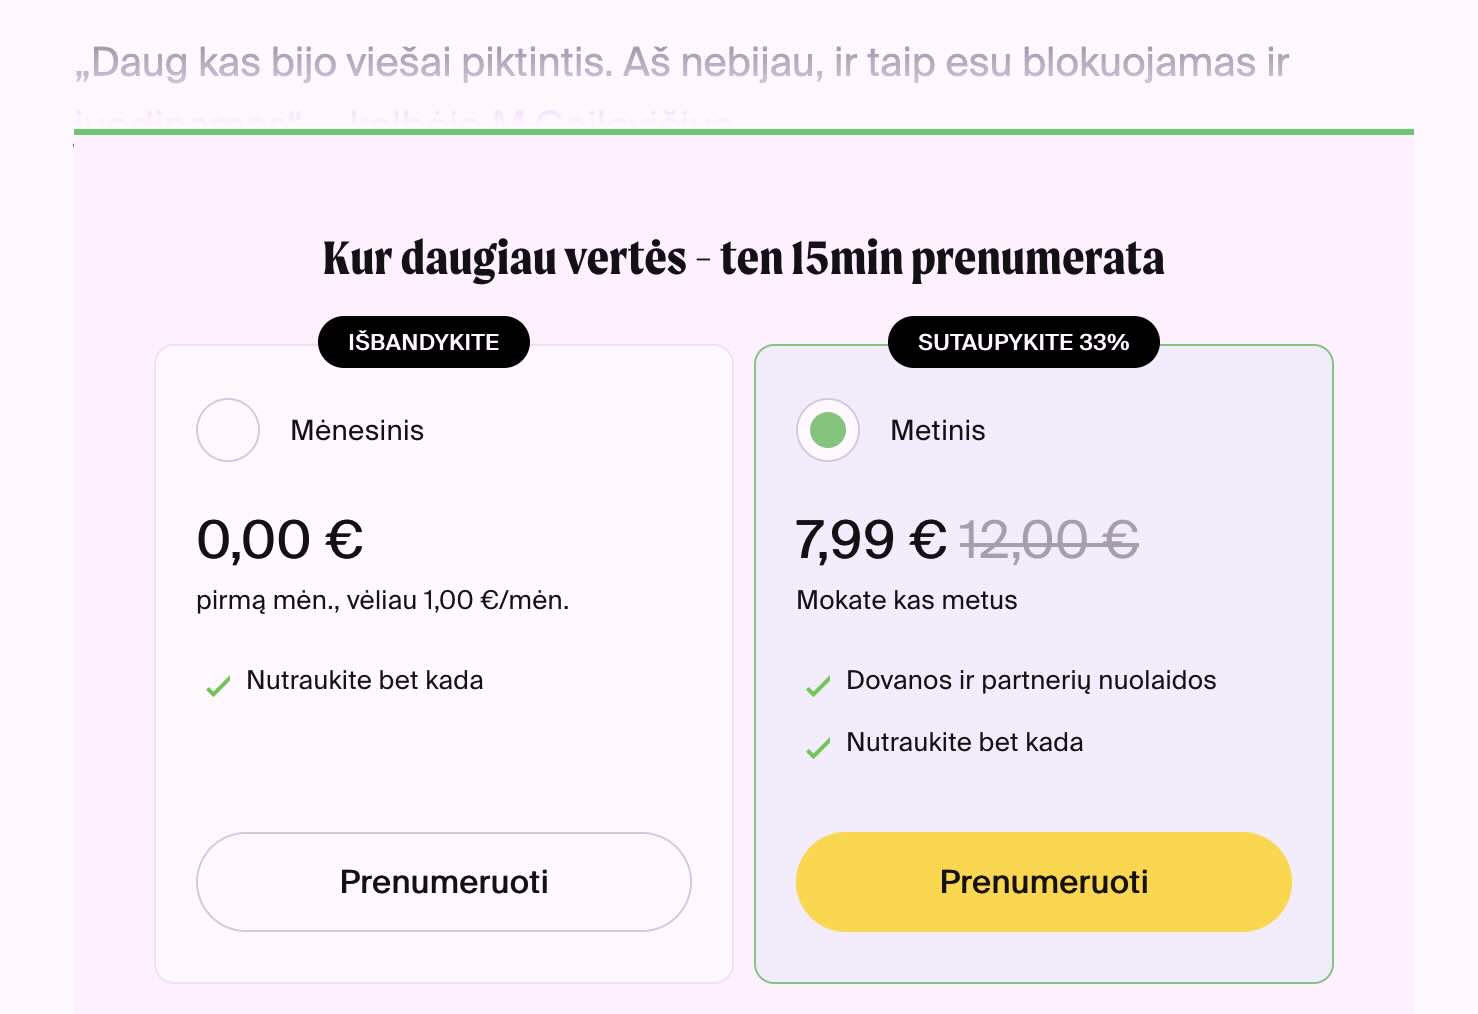Click checkmark beside Nutraukite bet kada in yearly card
This screenshot has height=1014, width=1478.
coord(818,748)
